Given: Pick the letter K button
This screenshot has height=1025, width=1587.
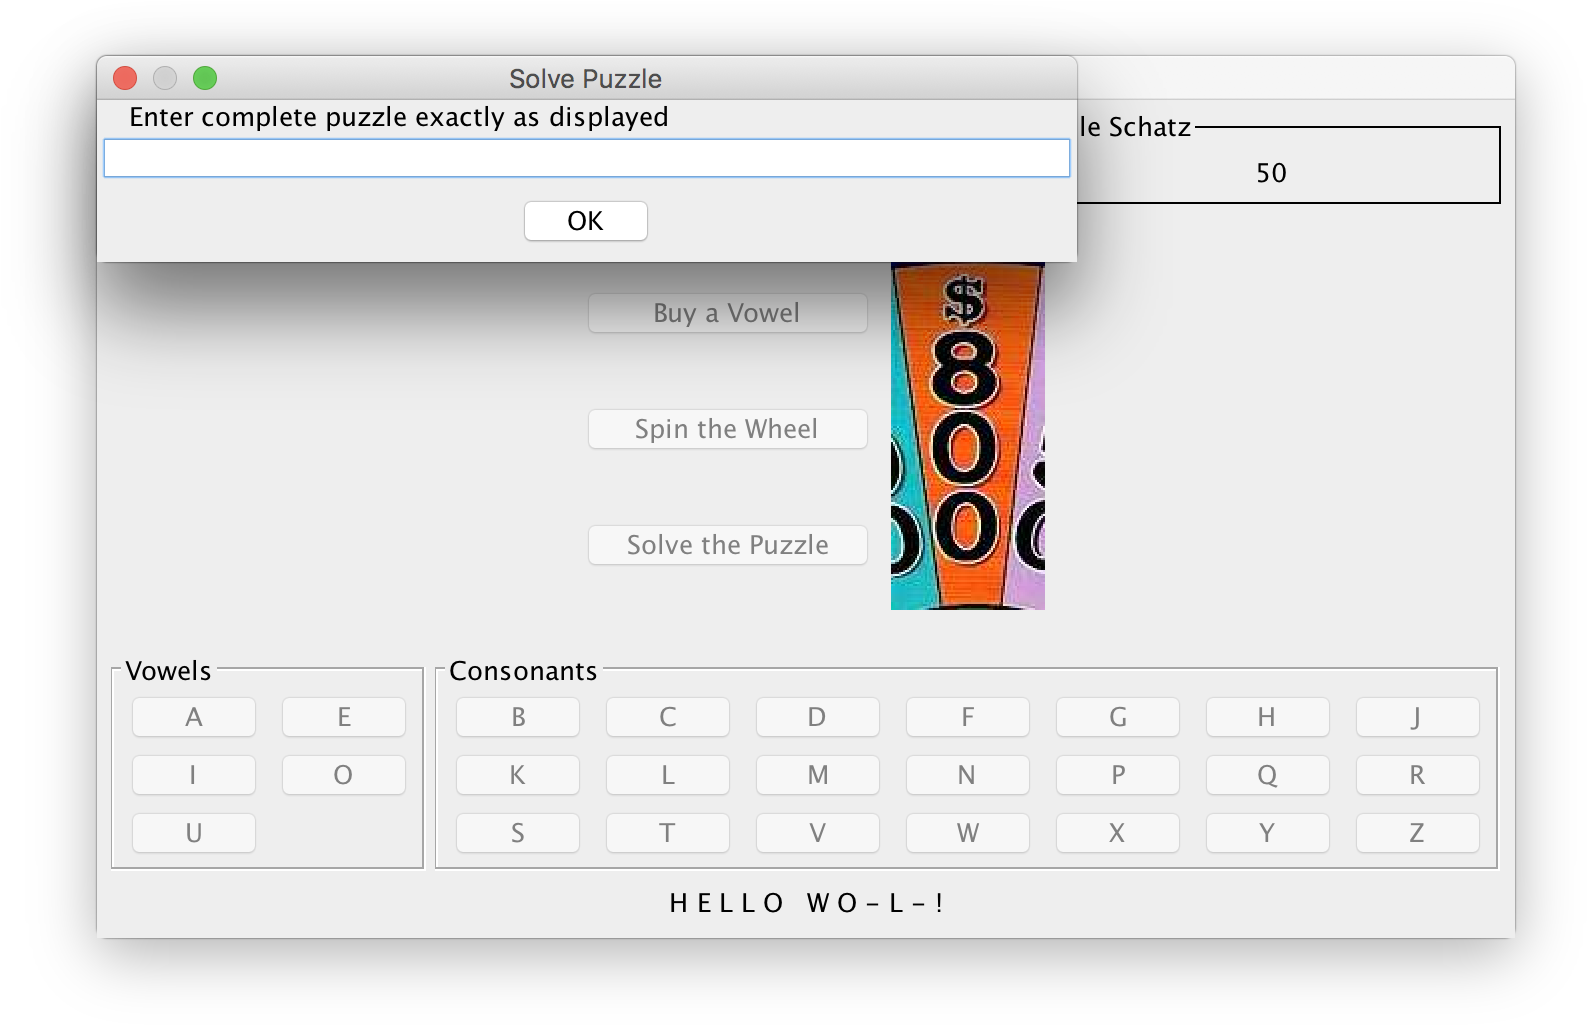Looking at the screenshot, I should tap(518, 775).
